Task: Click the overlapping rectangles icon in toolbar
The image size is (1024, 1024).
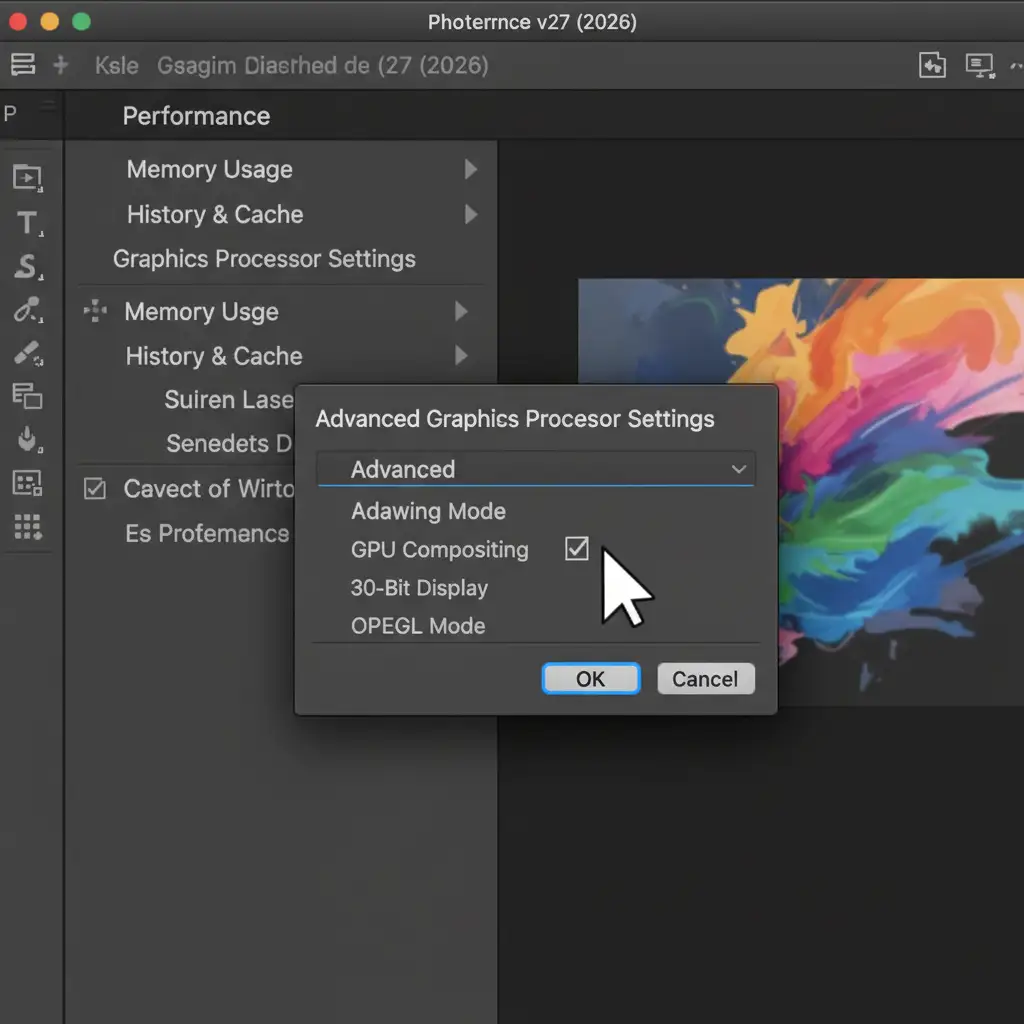Action: click(x=27, y=396)
